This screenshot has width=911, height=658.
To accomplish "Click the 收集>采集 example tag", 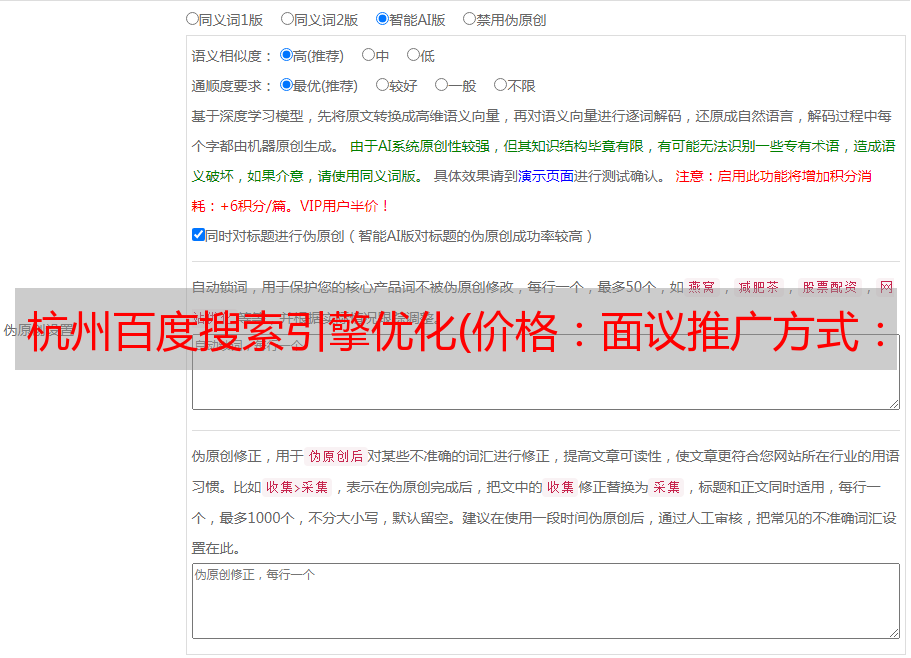I will click(x=297, y=487).
